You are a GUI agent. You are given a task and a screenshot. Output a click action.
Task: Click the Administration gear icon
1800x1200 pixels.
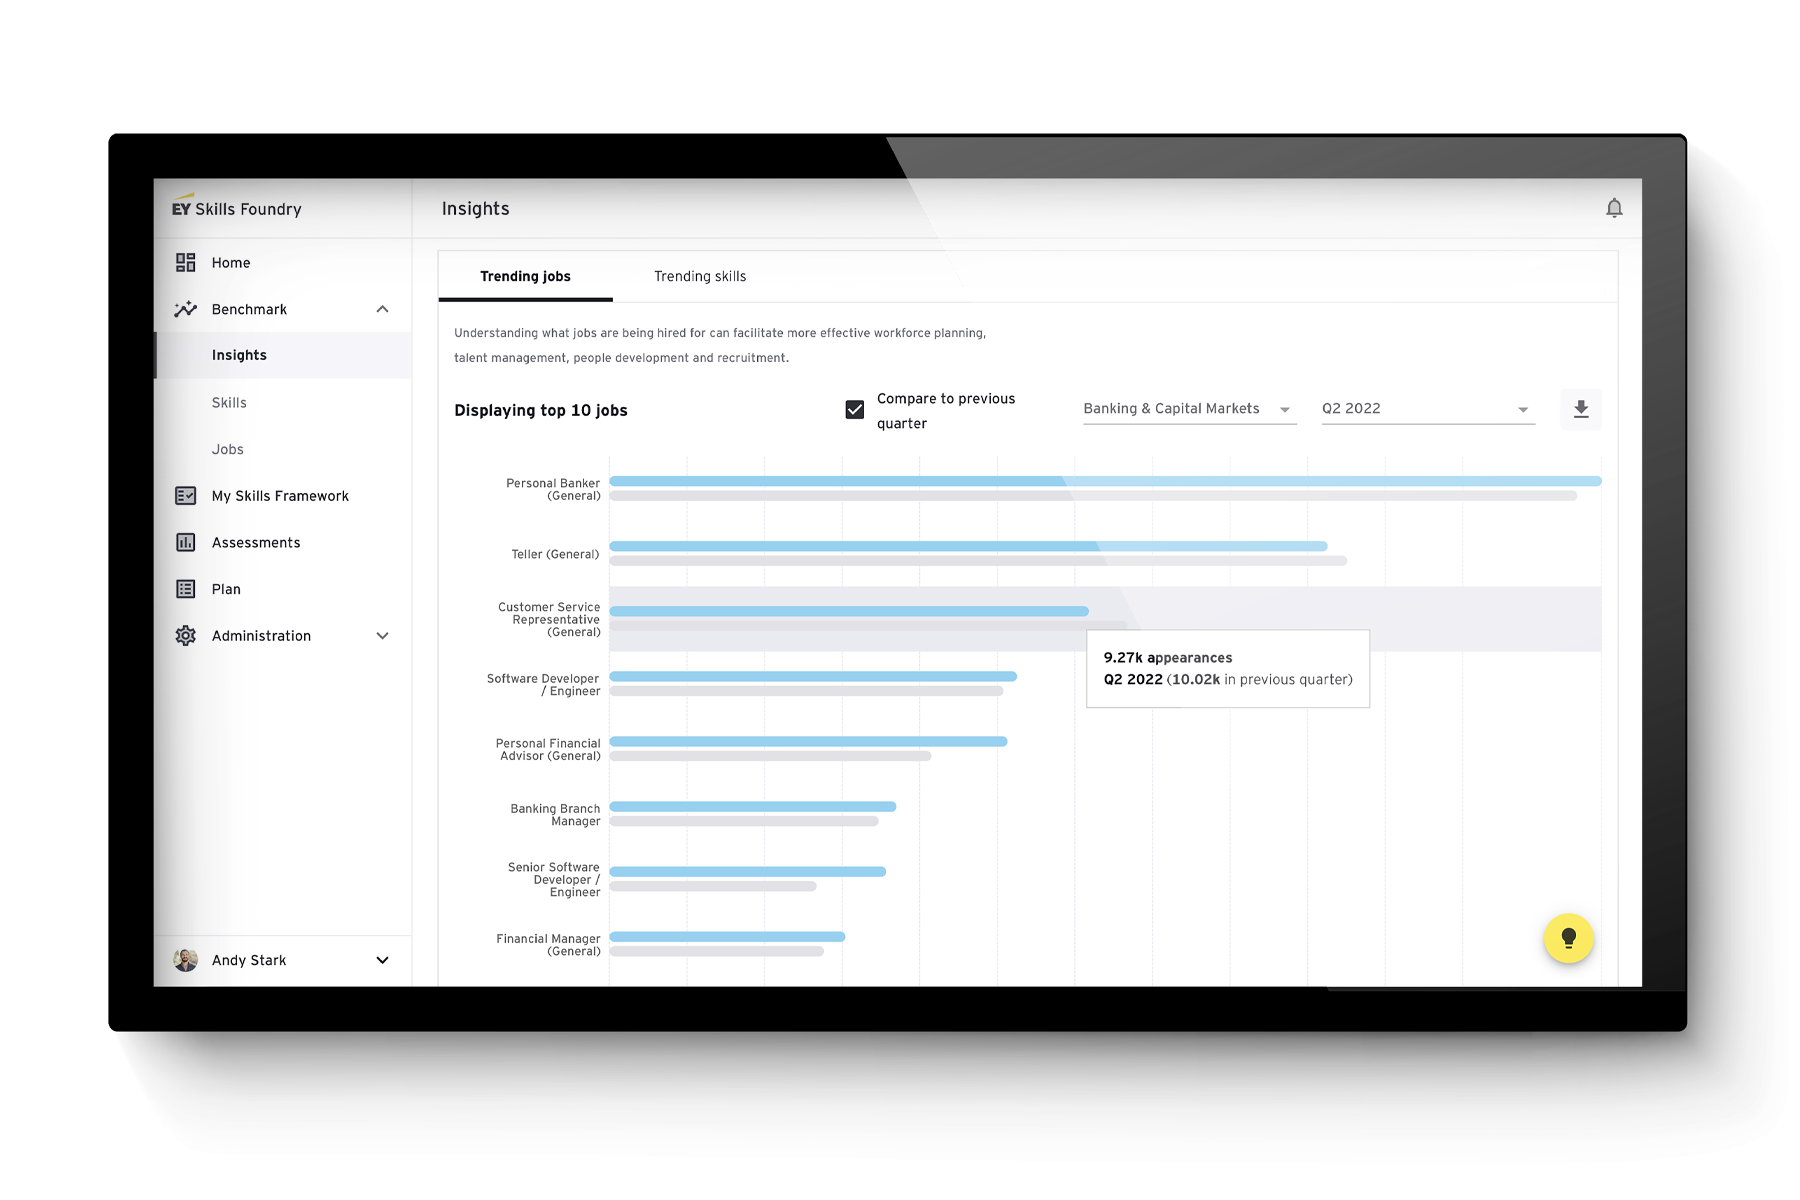186,636
